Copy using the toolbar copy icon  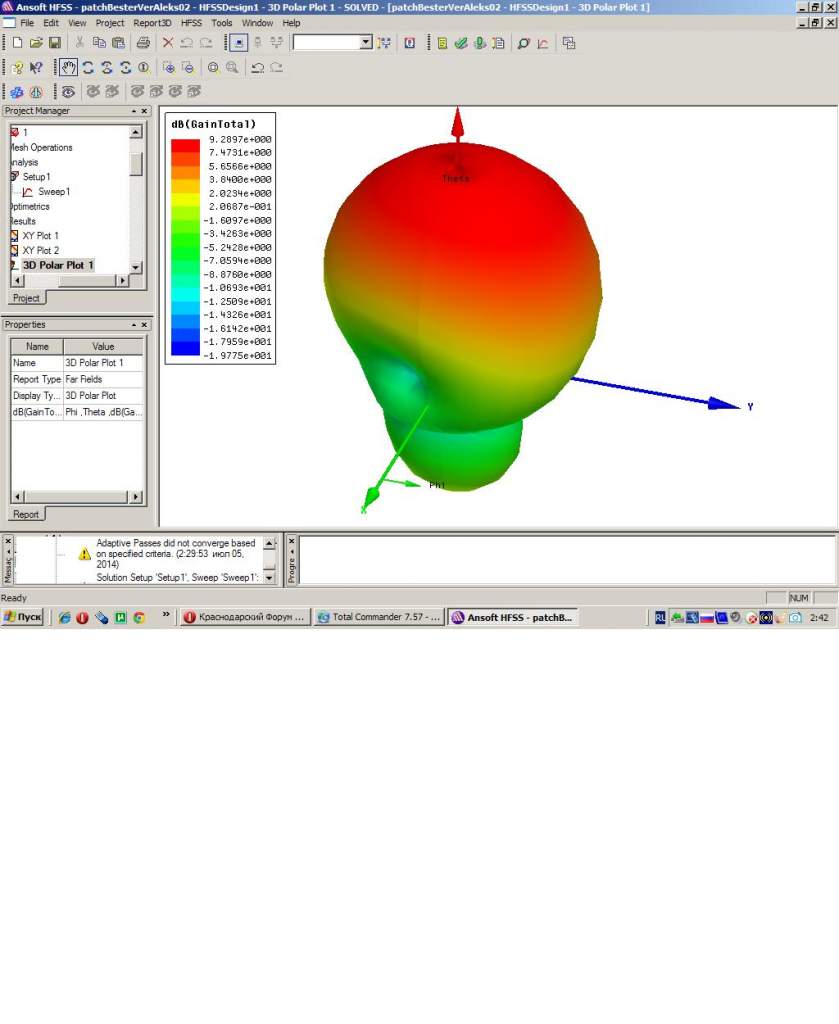point(99,43)
